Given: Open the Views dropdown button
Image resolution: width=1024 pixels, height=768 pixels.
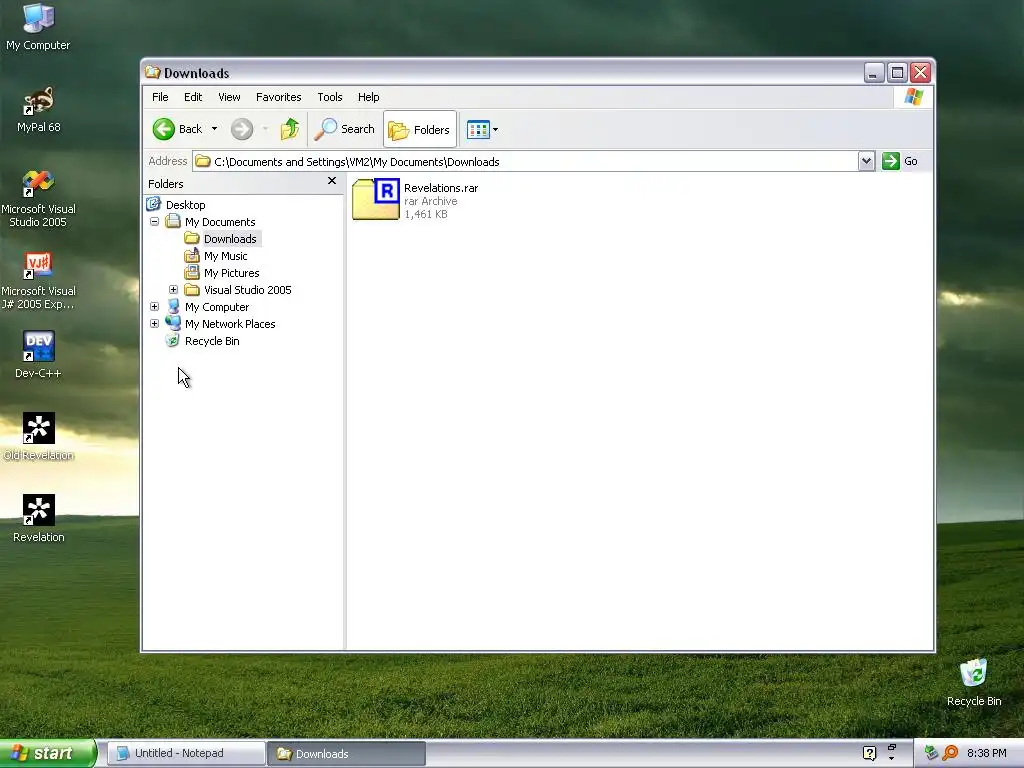Looking at the screenshot, I should coord(482,129).
